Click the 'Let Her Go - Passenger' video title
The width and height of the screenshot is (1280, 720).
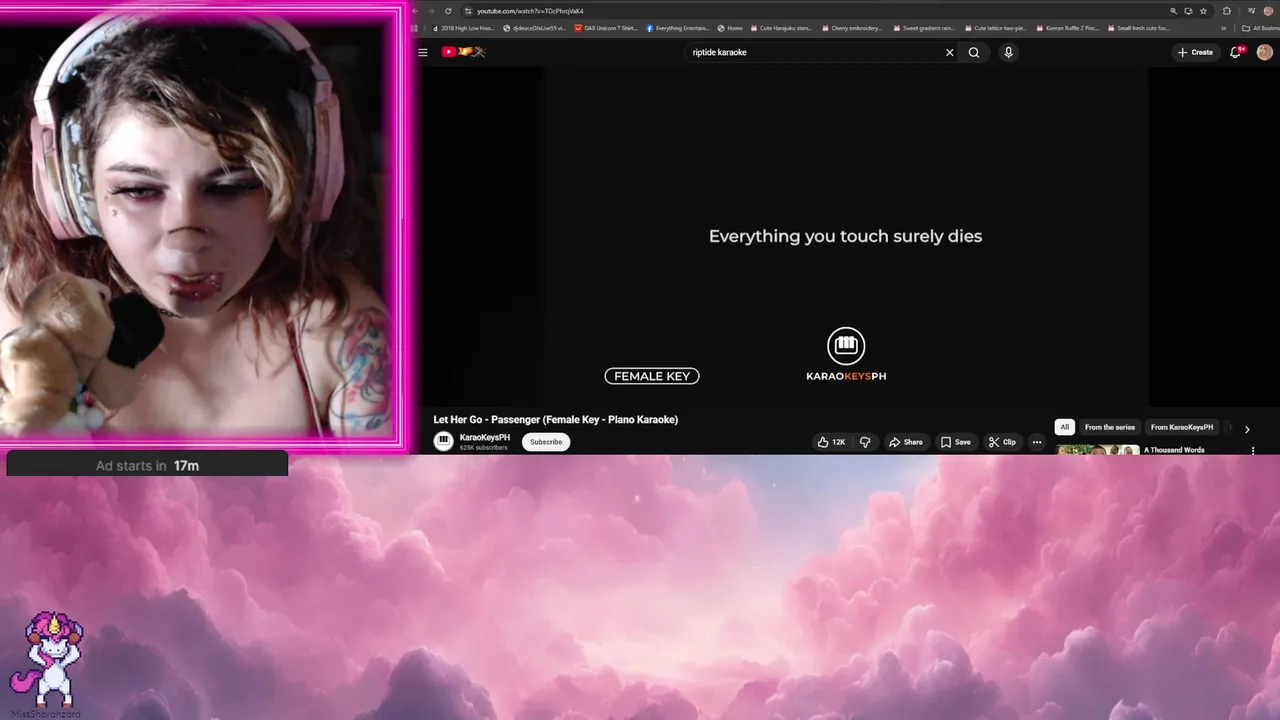coord(556,420)
